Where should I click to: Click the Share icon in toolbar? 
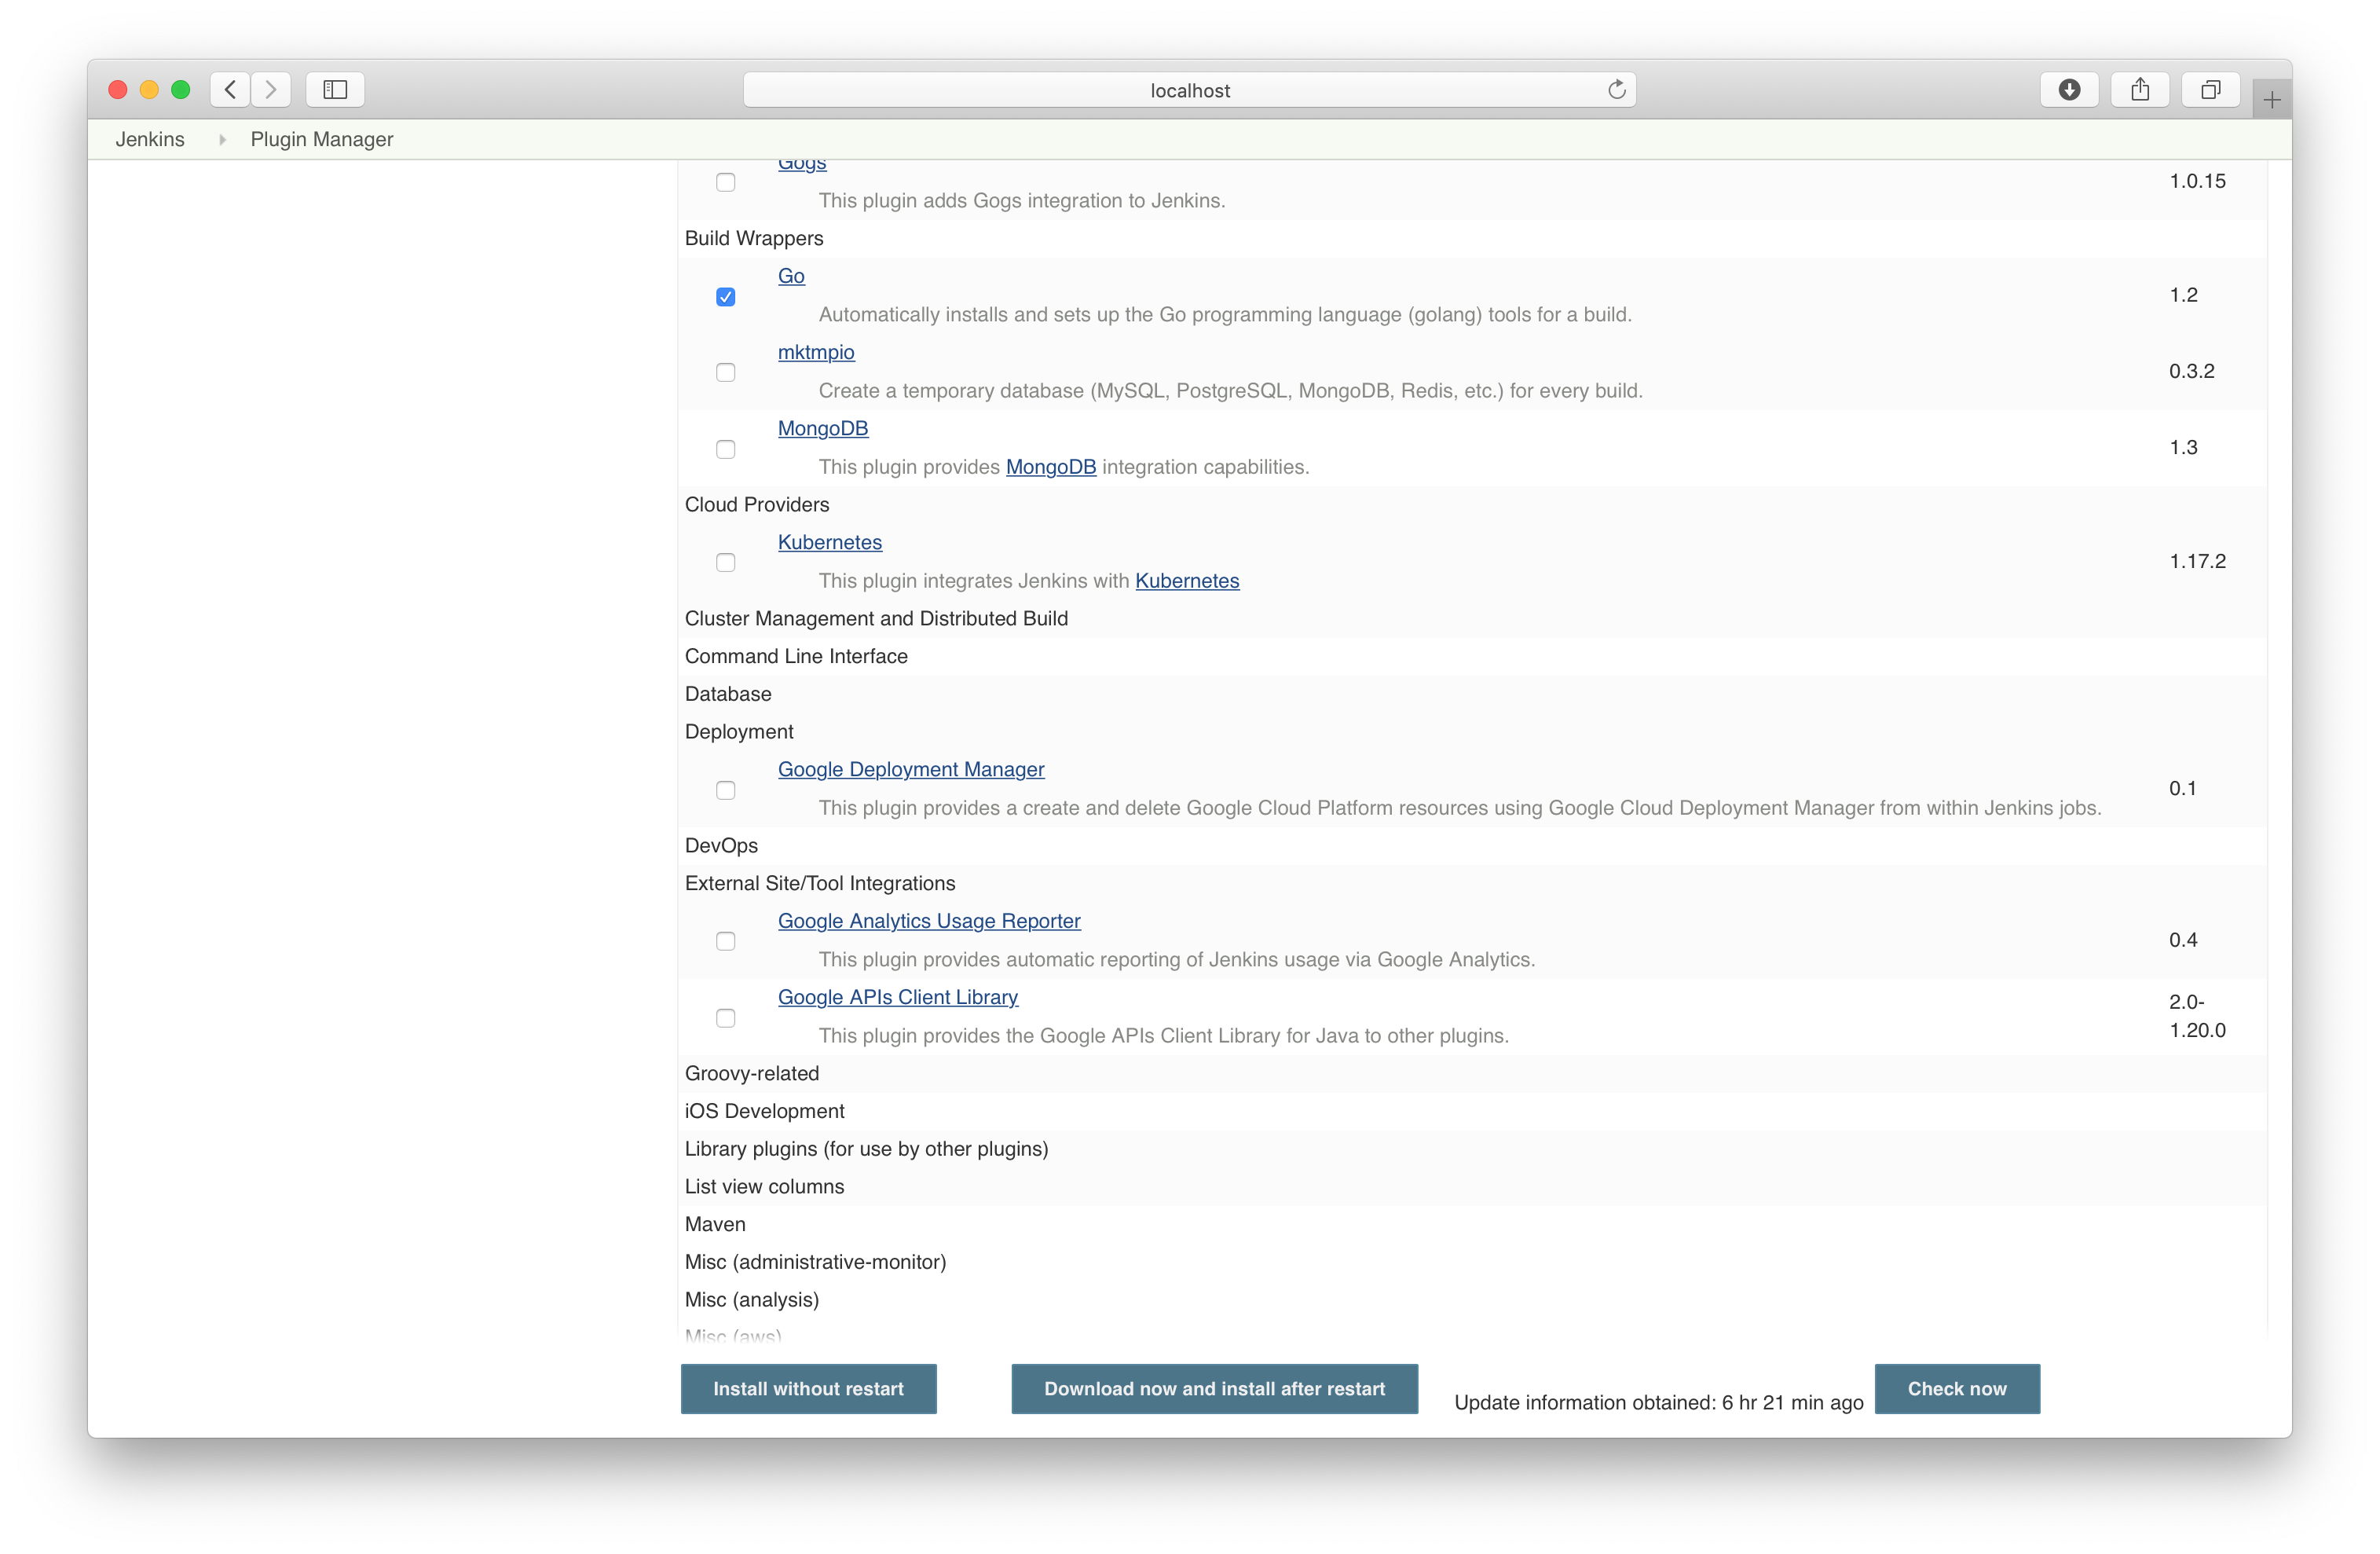(2139, 90)
